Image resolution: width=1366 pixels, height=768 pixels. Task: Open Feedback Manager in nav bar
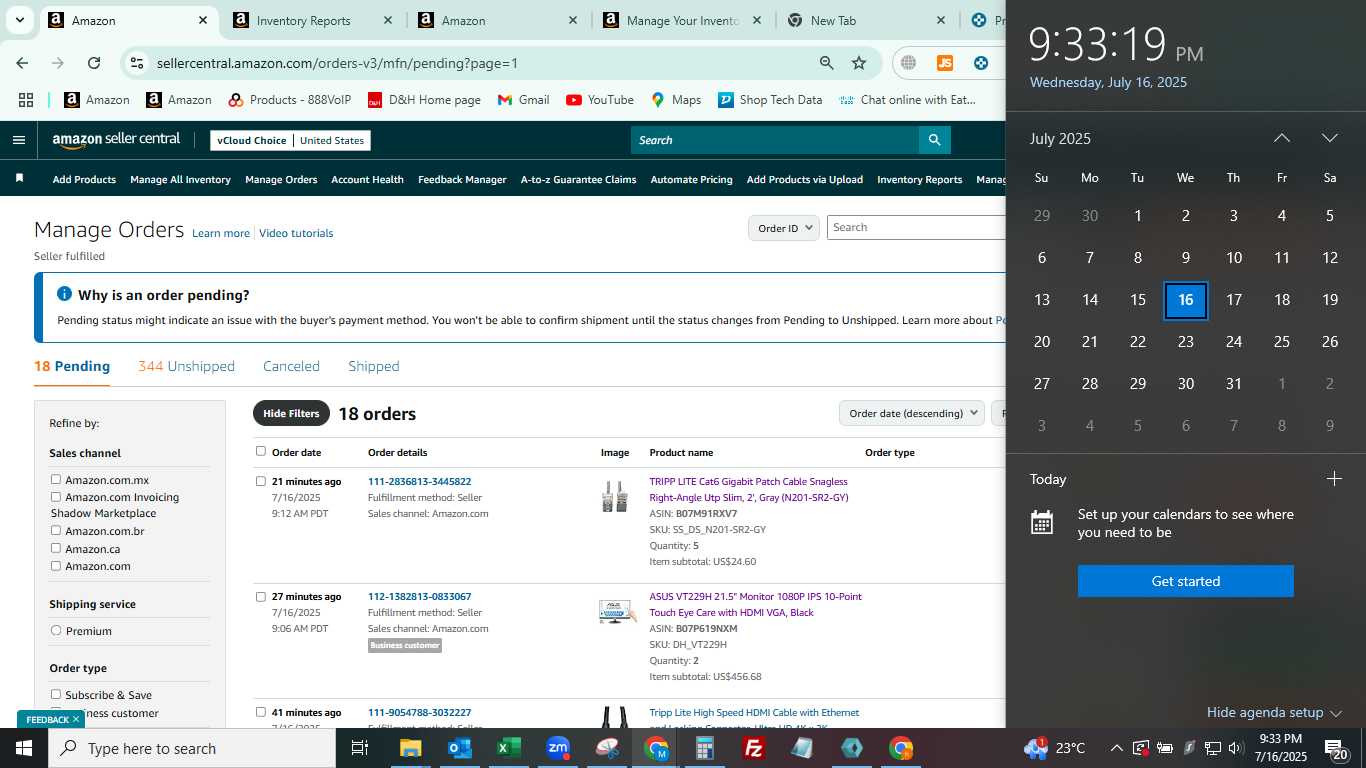point(462,179)
